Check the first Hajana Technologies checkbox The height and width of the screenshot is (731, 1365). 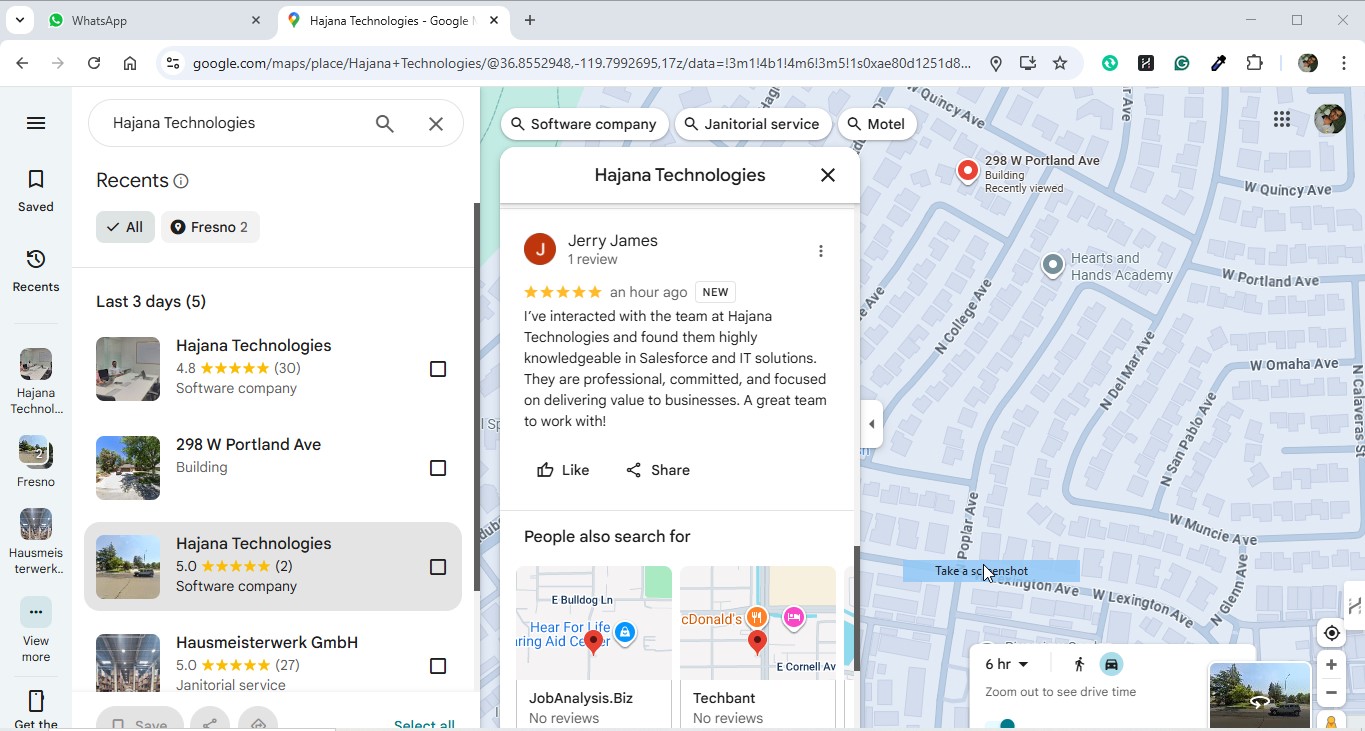tap(438, 369)
